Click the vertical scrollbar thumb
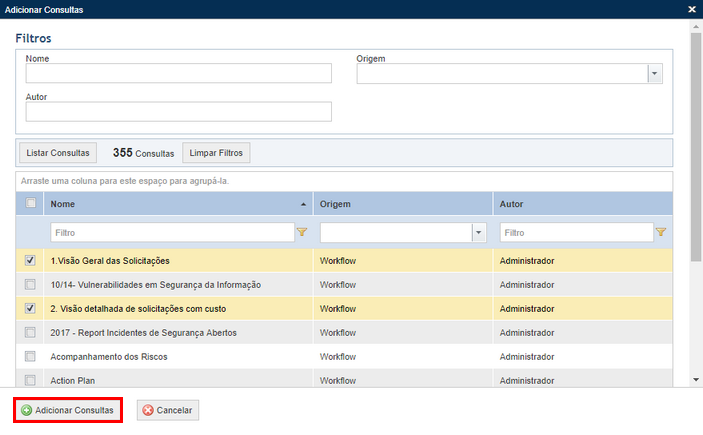The width and height of the screenshot is (703, 435). tap(696, 147)
